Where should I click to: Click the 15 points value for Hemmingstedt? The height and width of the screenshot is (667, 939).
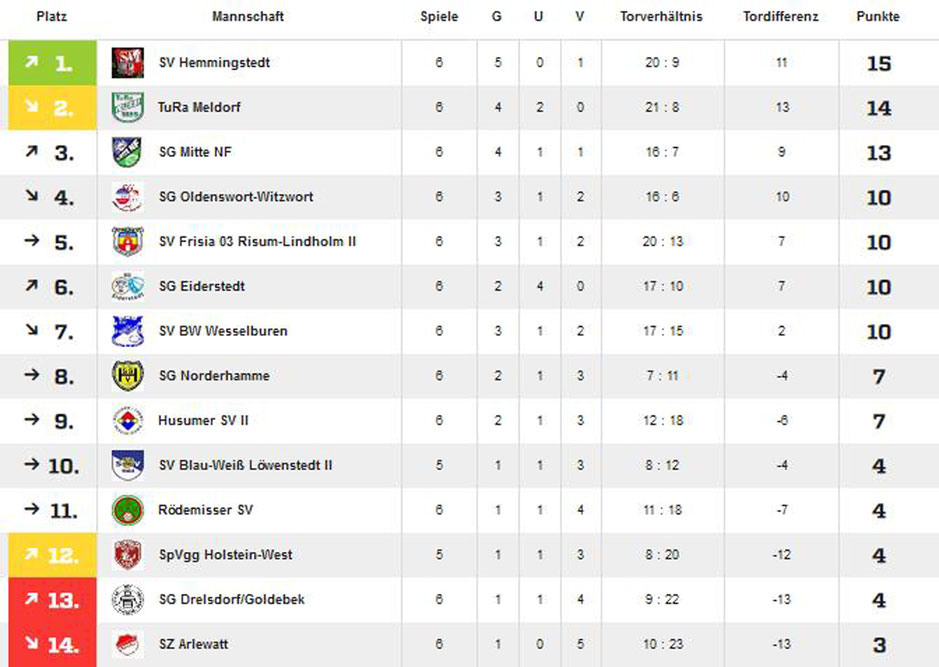879,63
